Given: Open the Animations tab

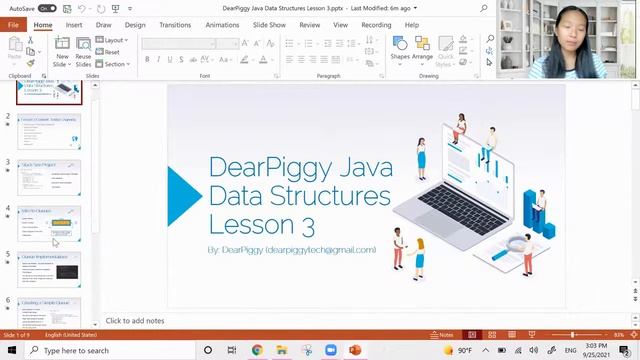Looking at the screenshot, I should point(222,25).
